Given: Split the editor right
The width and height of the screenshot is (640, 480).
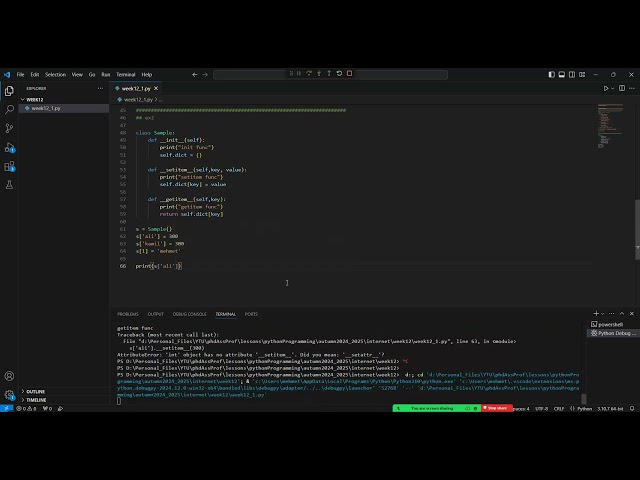Looking at the screenshot, I should tap(622, 88).
